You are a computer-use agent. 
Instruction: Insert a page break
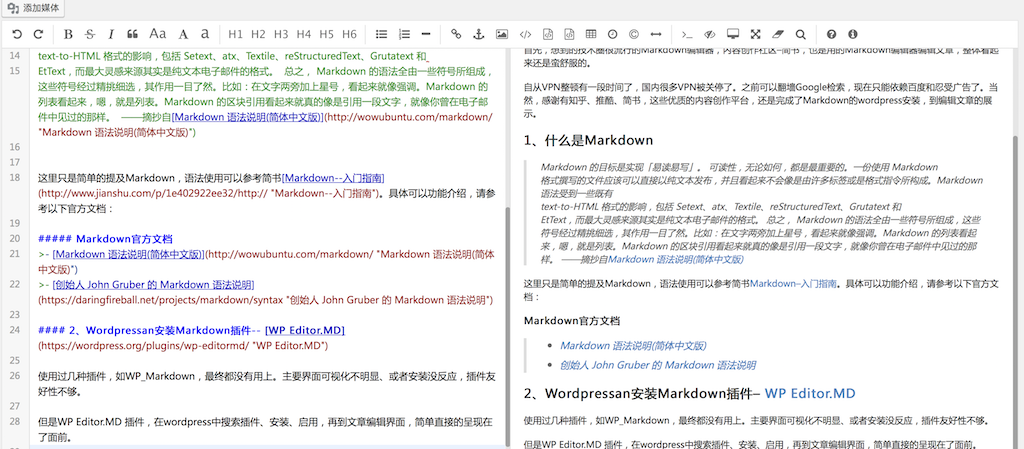pos(656,34)
